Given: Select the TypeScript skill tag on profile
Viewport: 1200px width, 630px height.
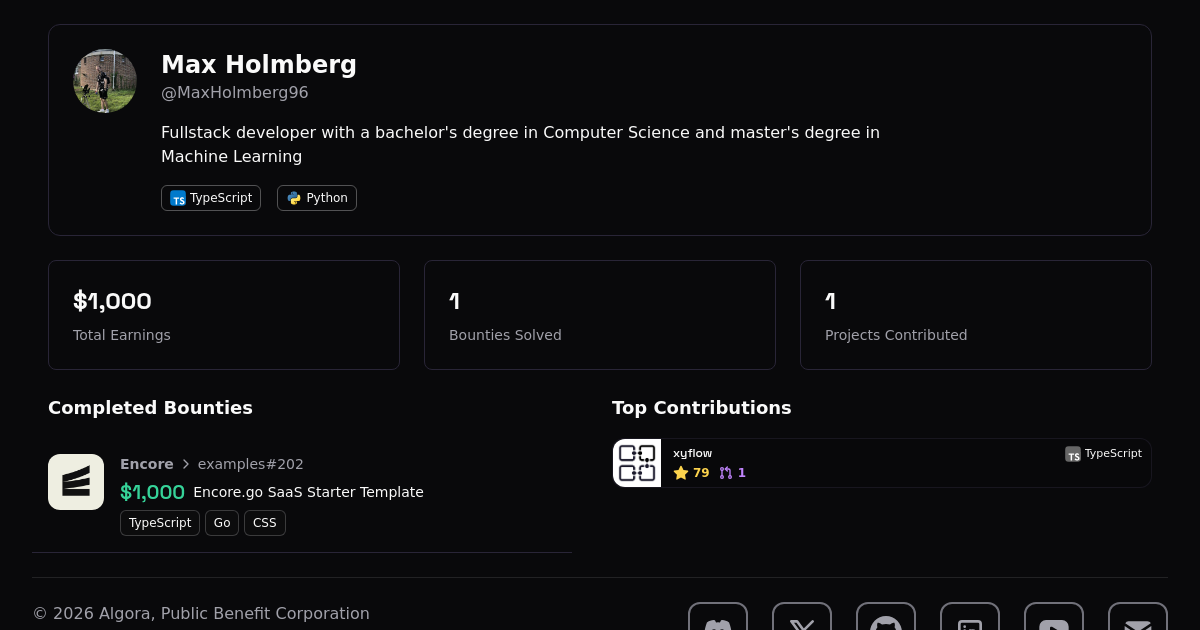Looking at the screenshot, I should (211, 198).
